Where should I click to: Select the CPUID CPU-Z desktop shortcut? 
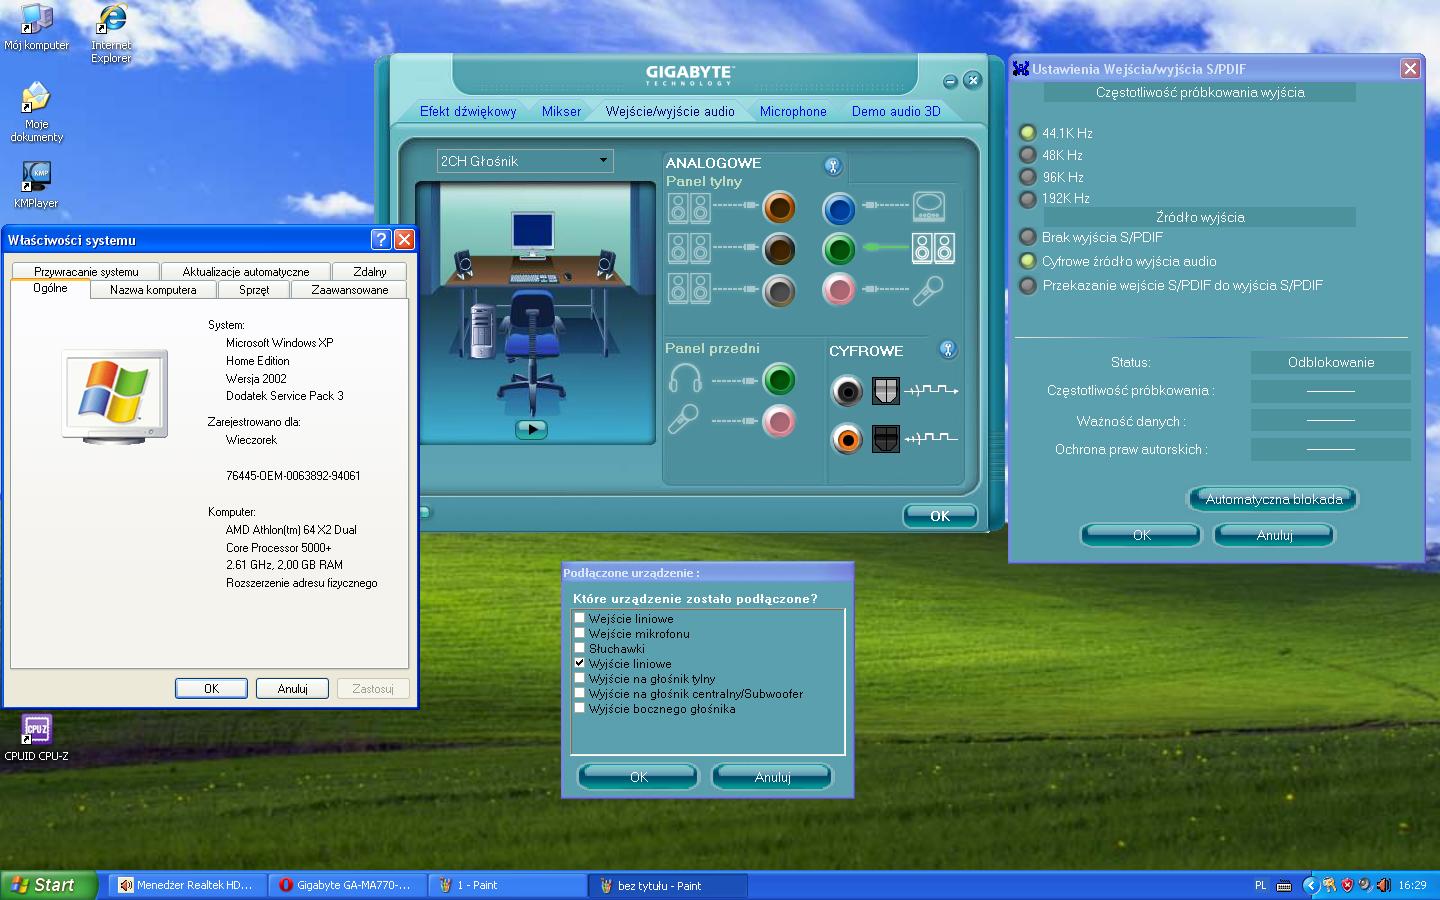pyautogui.click(x=36, y=738)
